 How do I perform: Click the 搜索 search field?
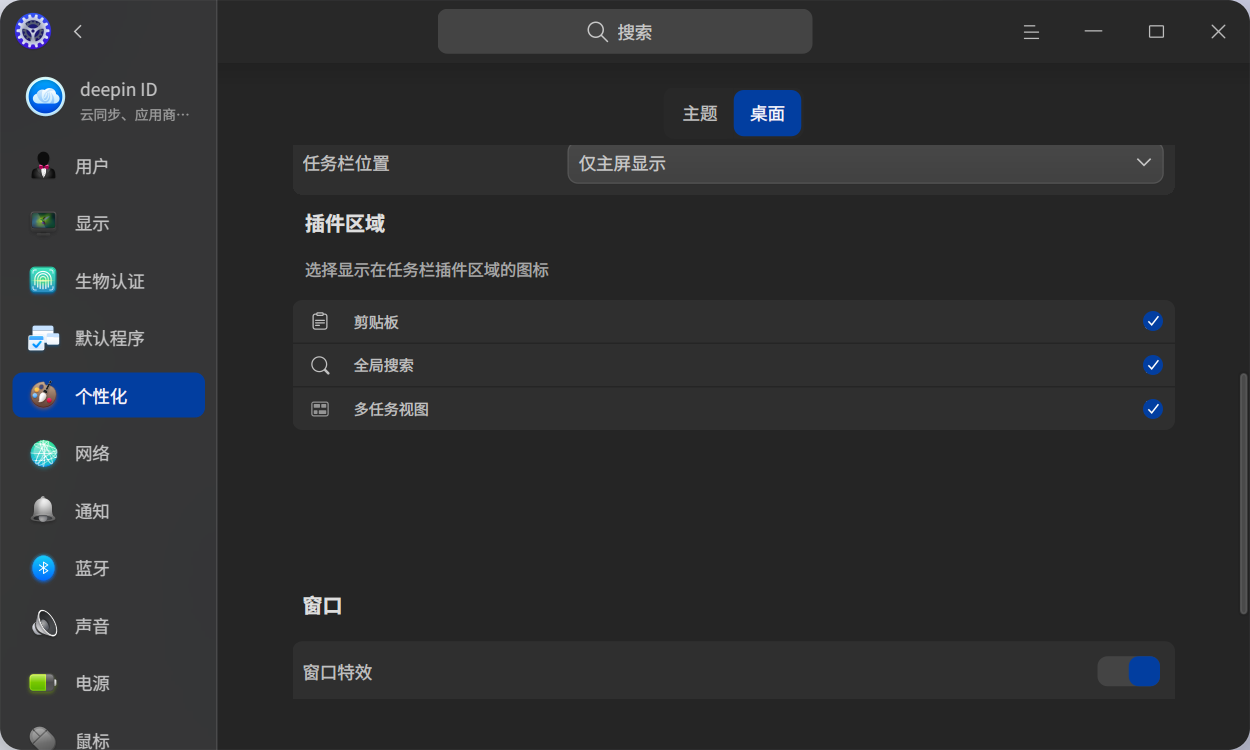pos(625,32)
